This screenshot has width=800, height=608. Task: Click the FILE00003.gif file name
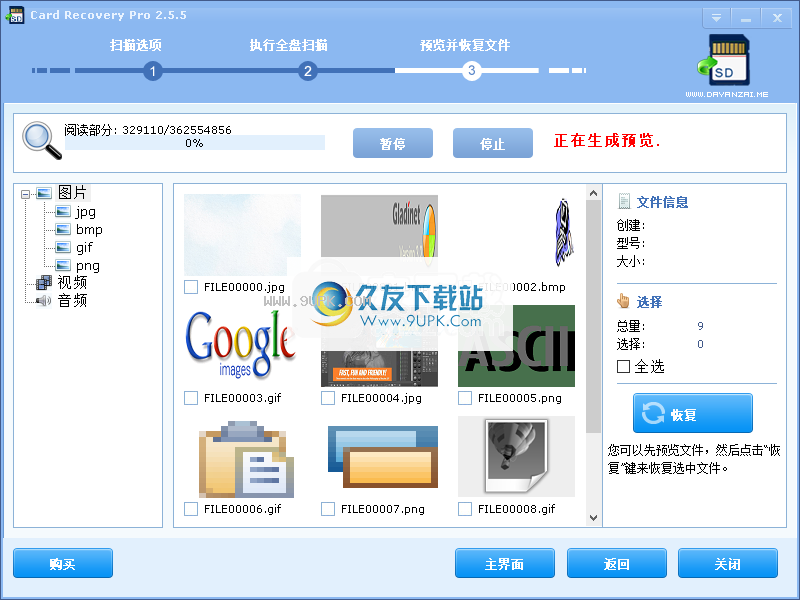coord(242,398)
